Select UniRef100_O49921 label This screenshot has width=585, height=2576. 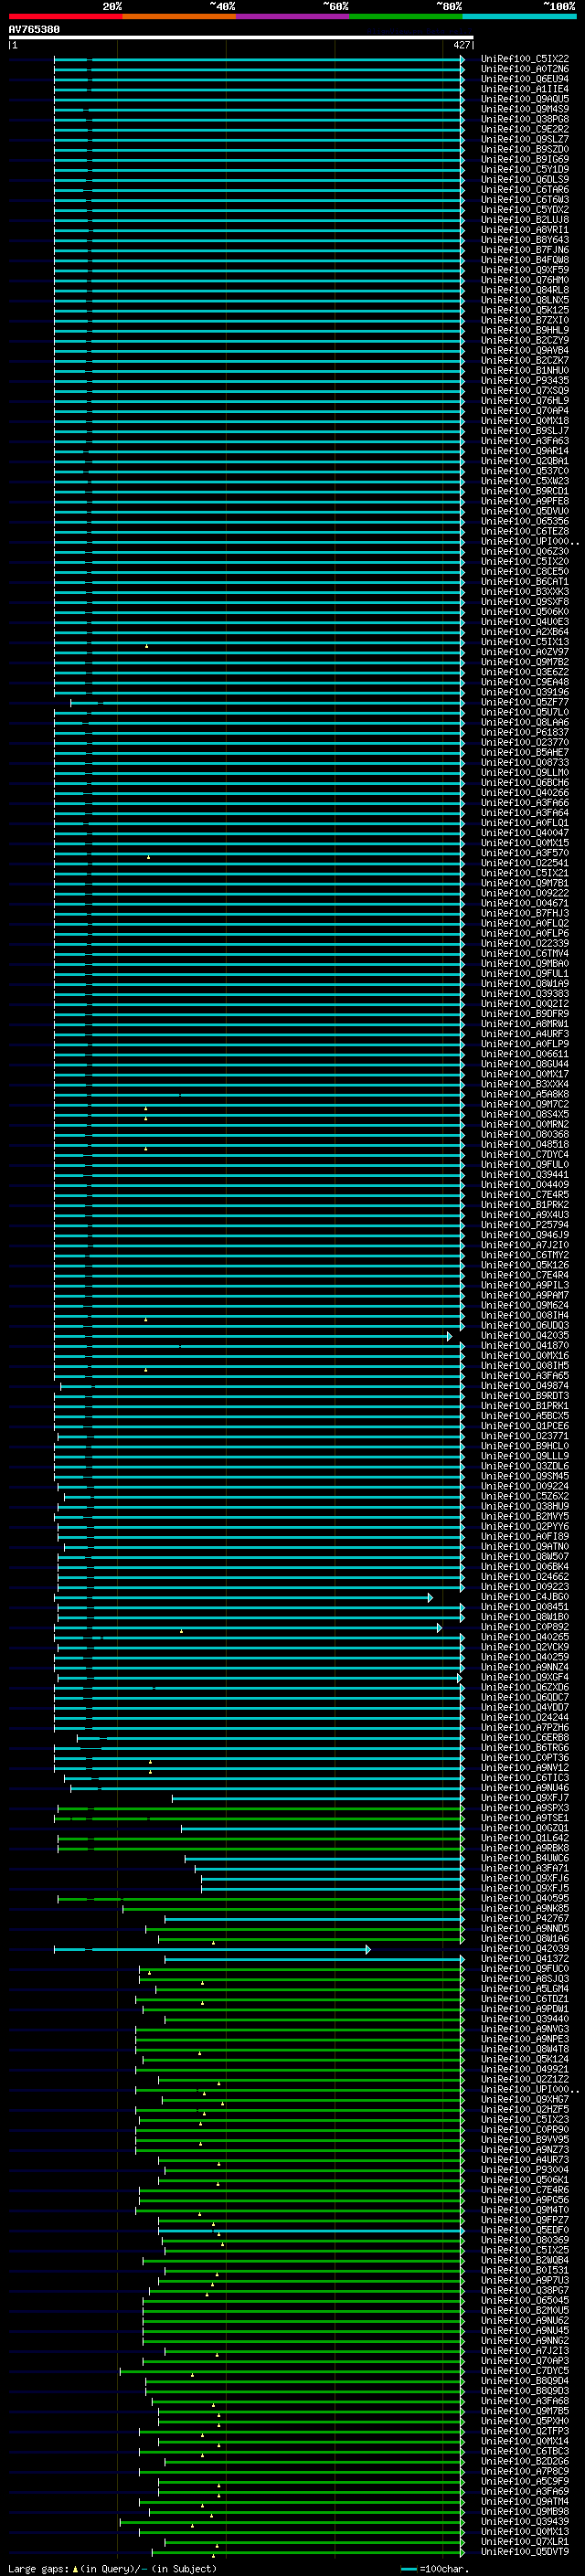coord(525,2070)
